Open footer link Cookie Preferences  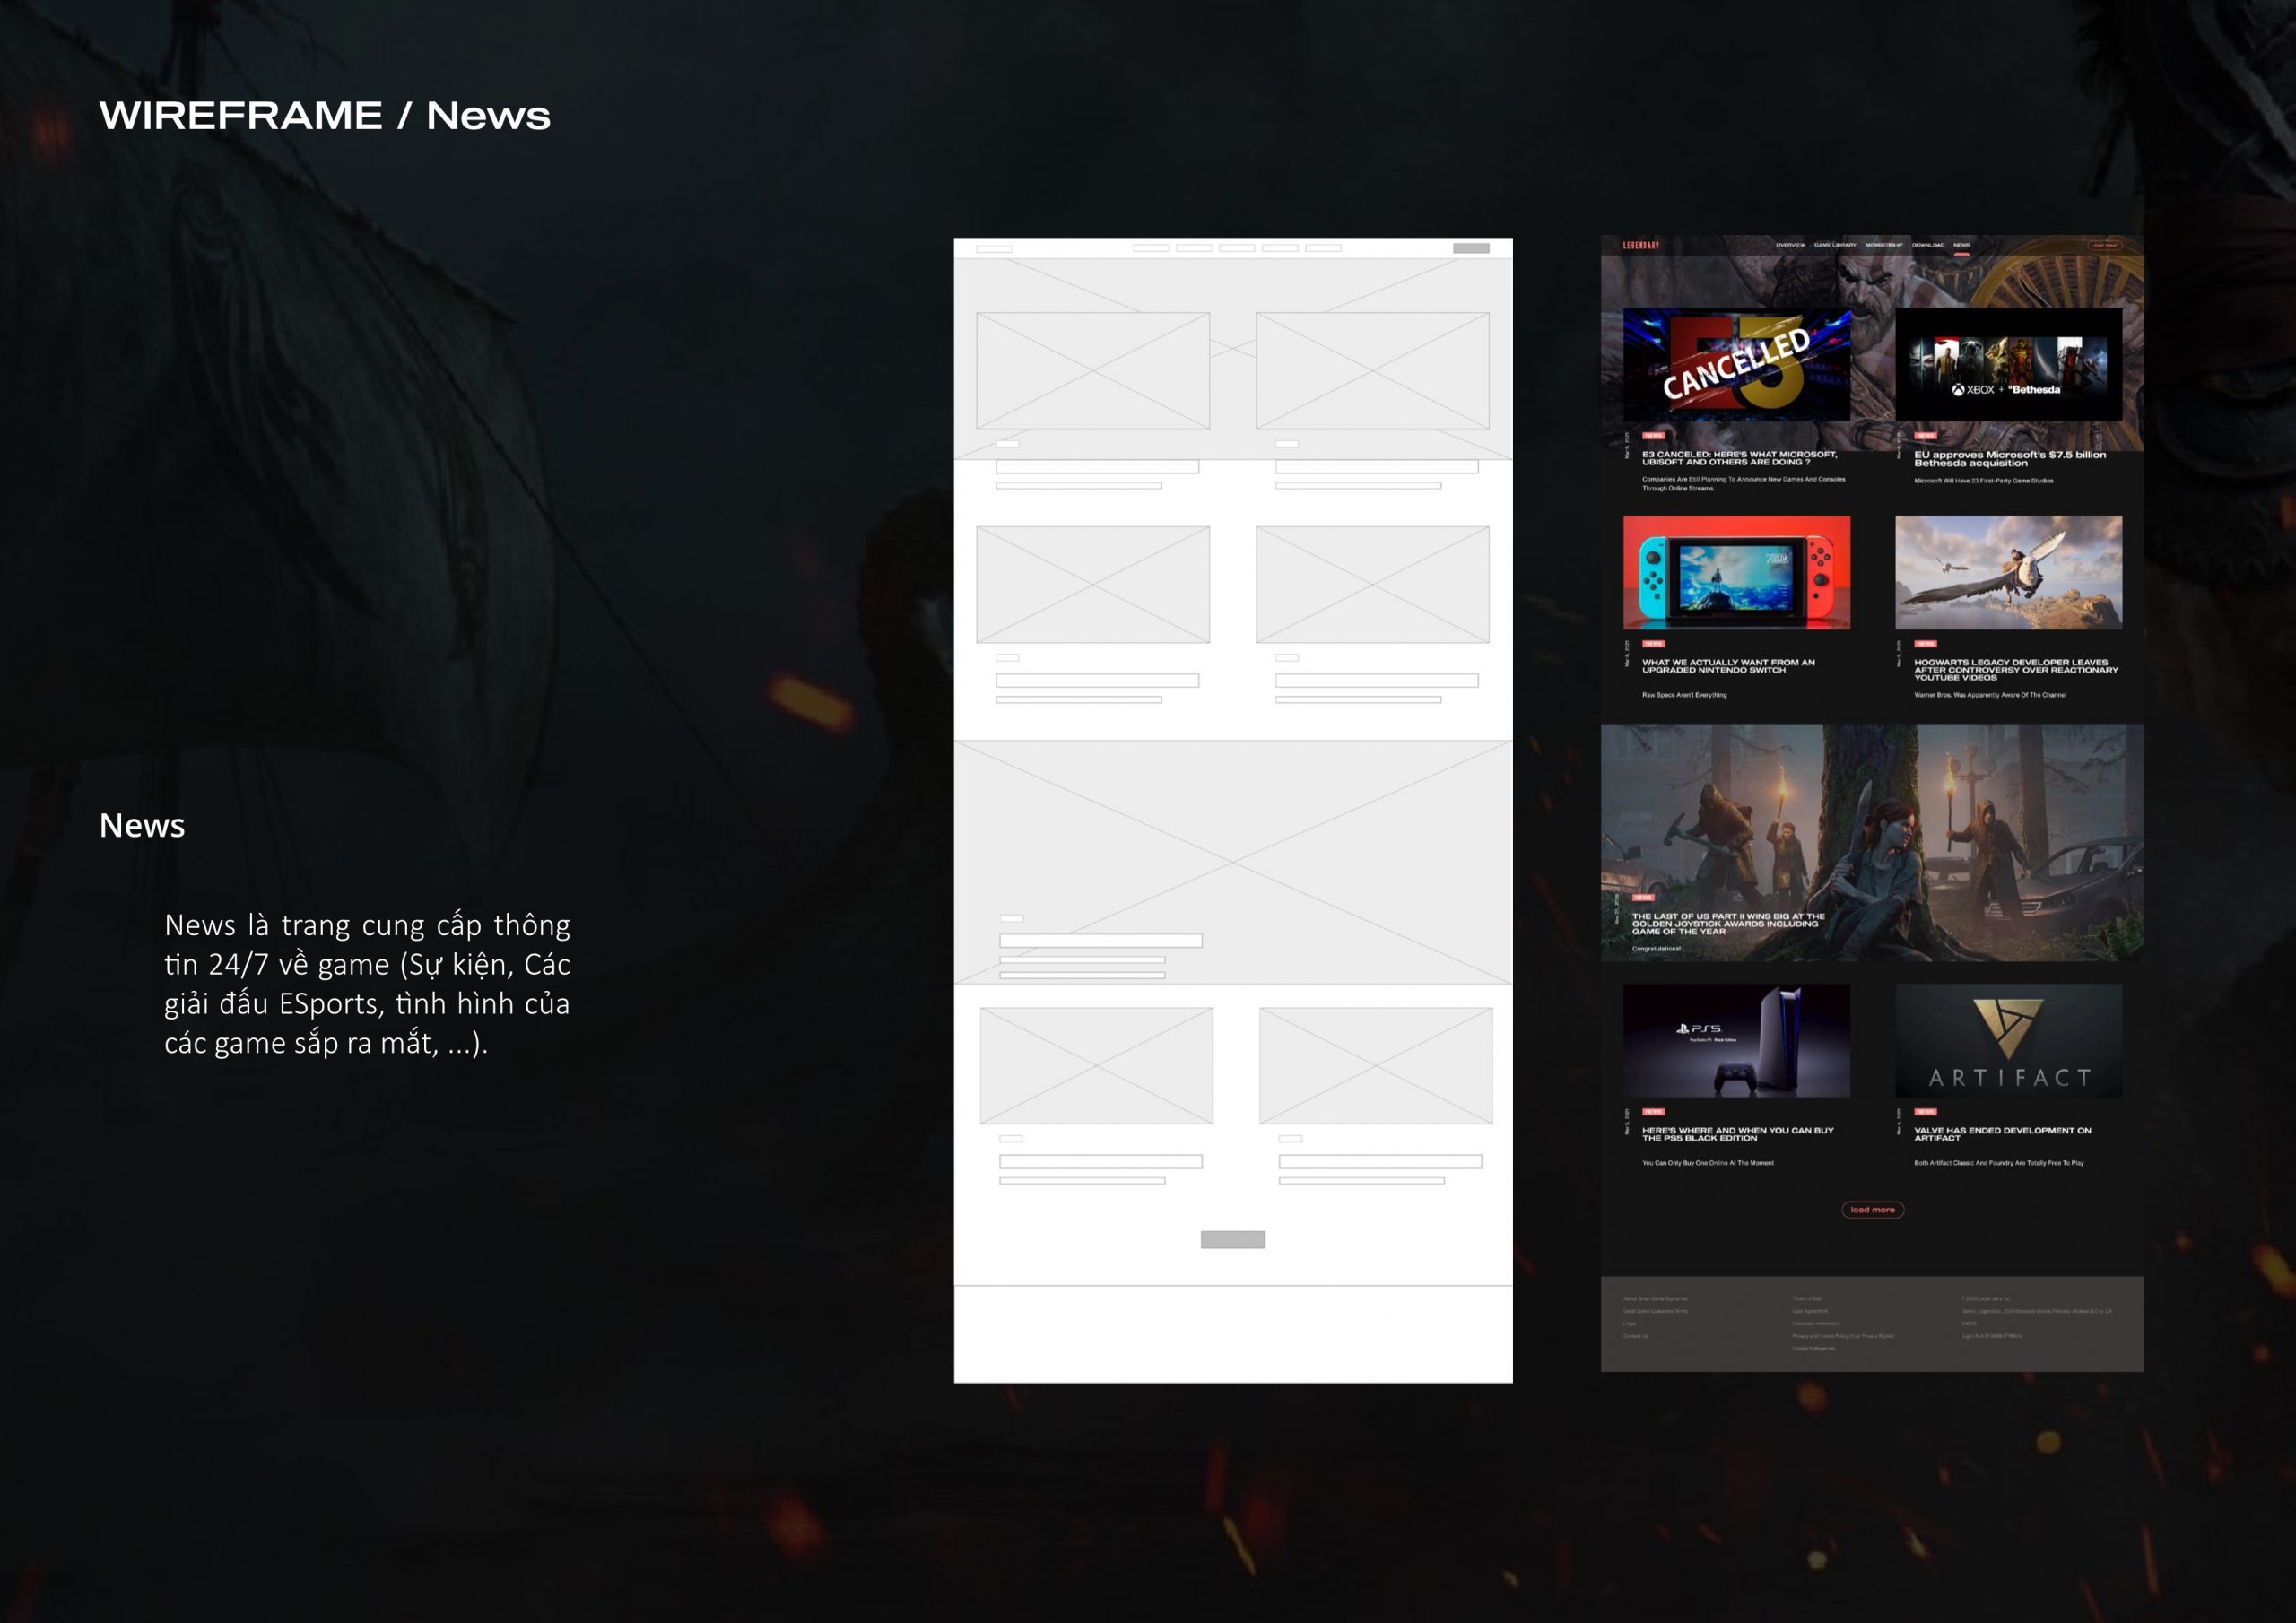point(1814,1349)
